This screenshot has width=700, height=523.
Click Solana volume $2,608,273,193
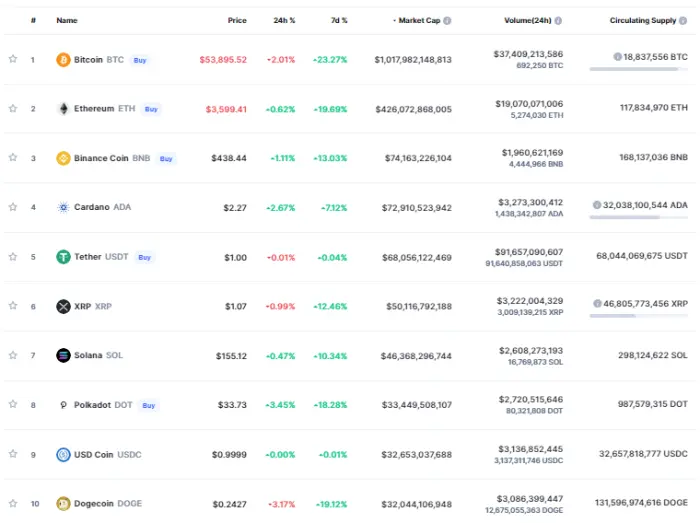pyautogui.click(x=531, y=351)
